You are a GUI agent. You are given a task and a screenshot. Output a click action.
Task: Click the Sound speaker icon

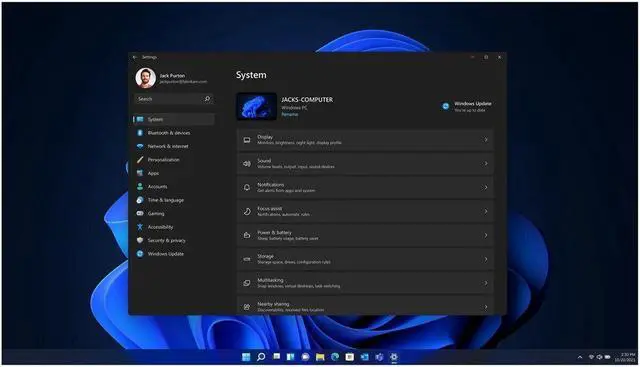[247, 164]
